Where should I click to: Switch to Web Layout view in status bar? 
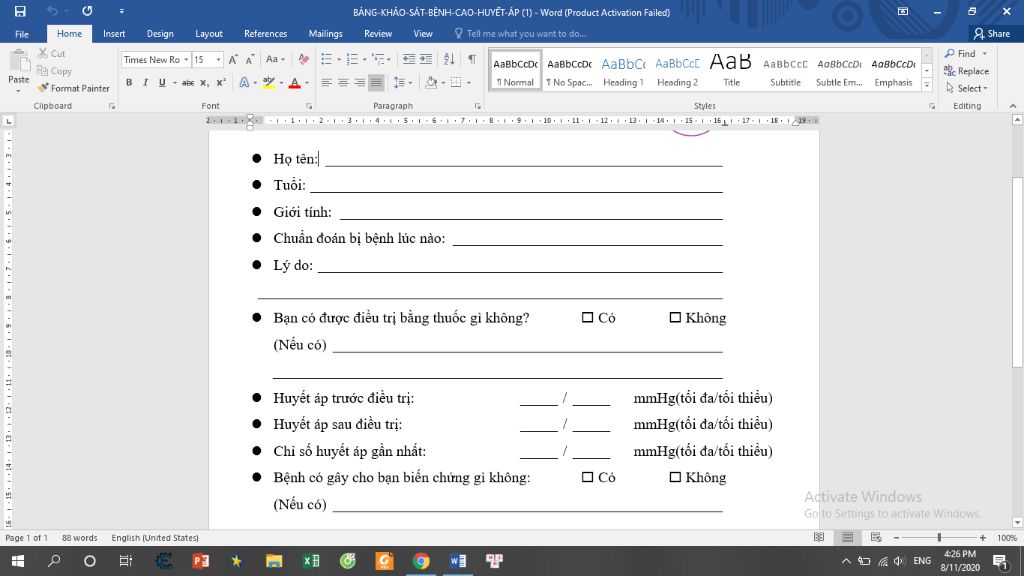pyautogui.click(x=876, y=537)
